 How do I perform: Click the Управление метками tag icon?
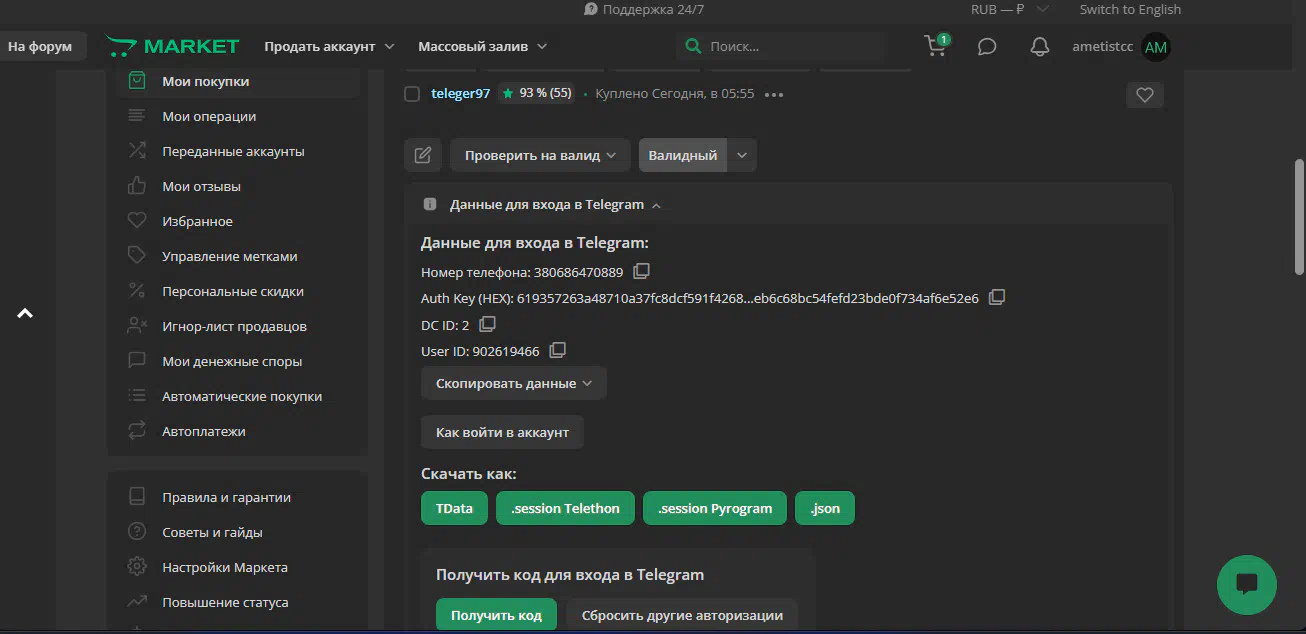pyautogui.click(x=137, y=256)
